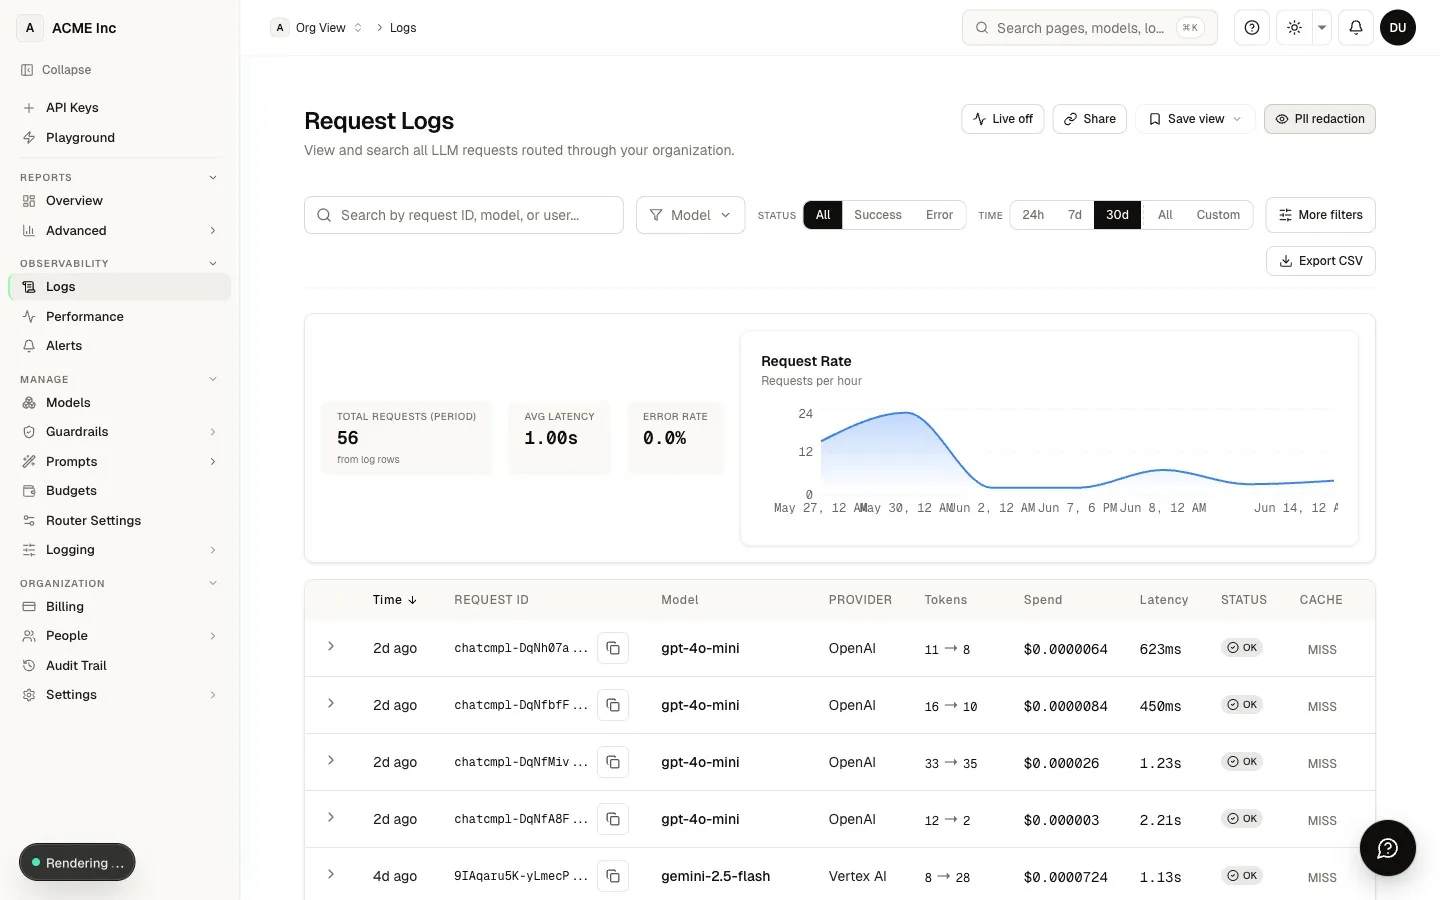The height and width of the screenshot is (900, 1440).
Task: Open Alerts in the sidebar
Action: pos(120,346)
